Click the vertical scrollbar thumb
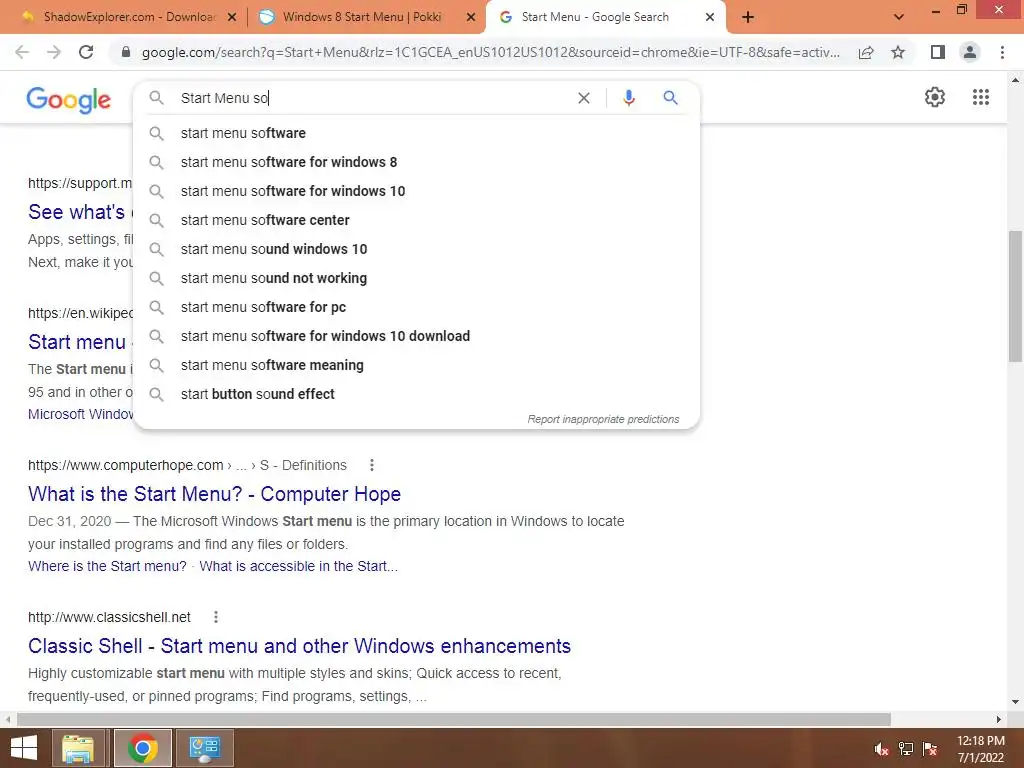This screenshot has width=1024, height=768. (x=1015, y=296)
